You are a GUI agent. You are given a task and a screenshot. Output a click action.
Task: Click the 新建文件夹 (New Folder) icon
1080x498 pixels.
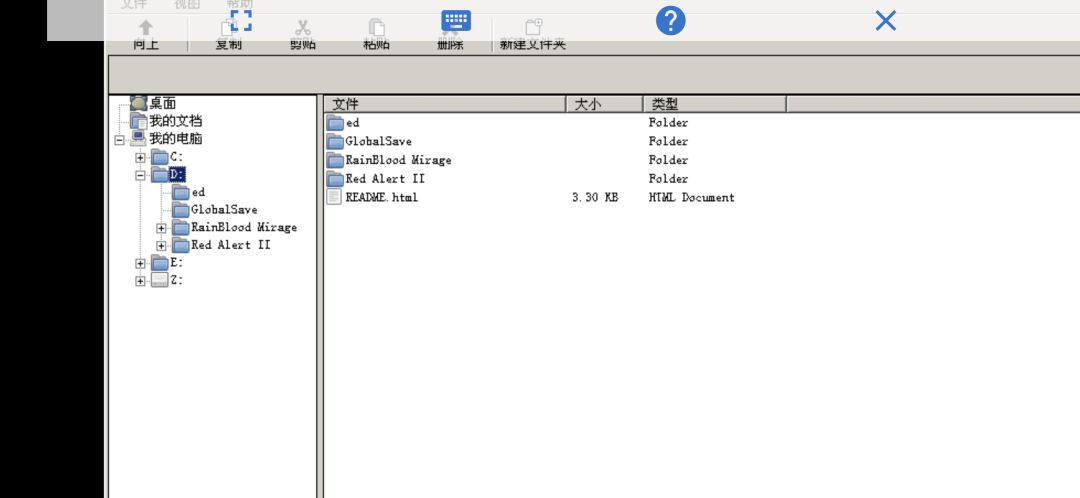click(x=533, y=28)
